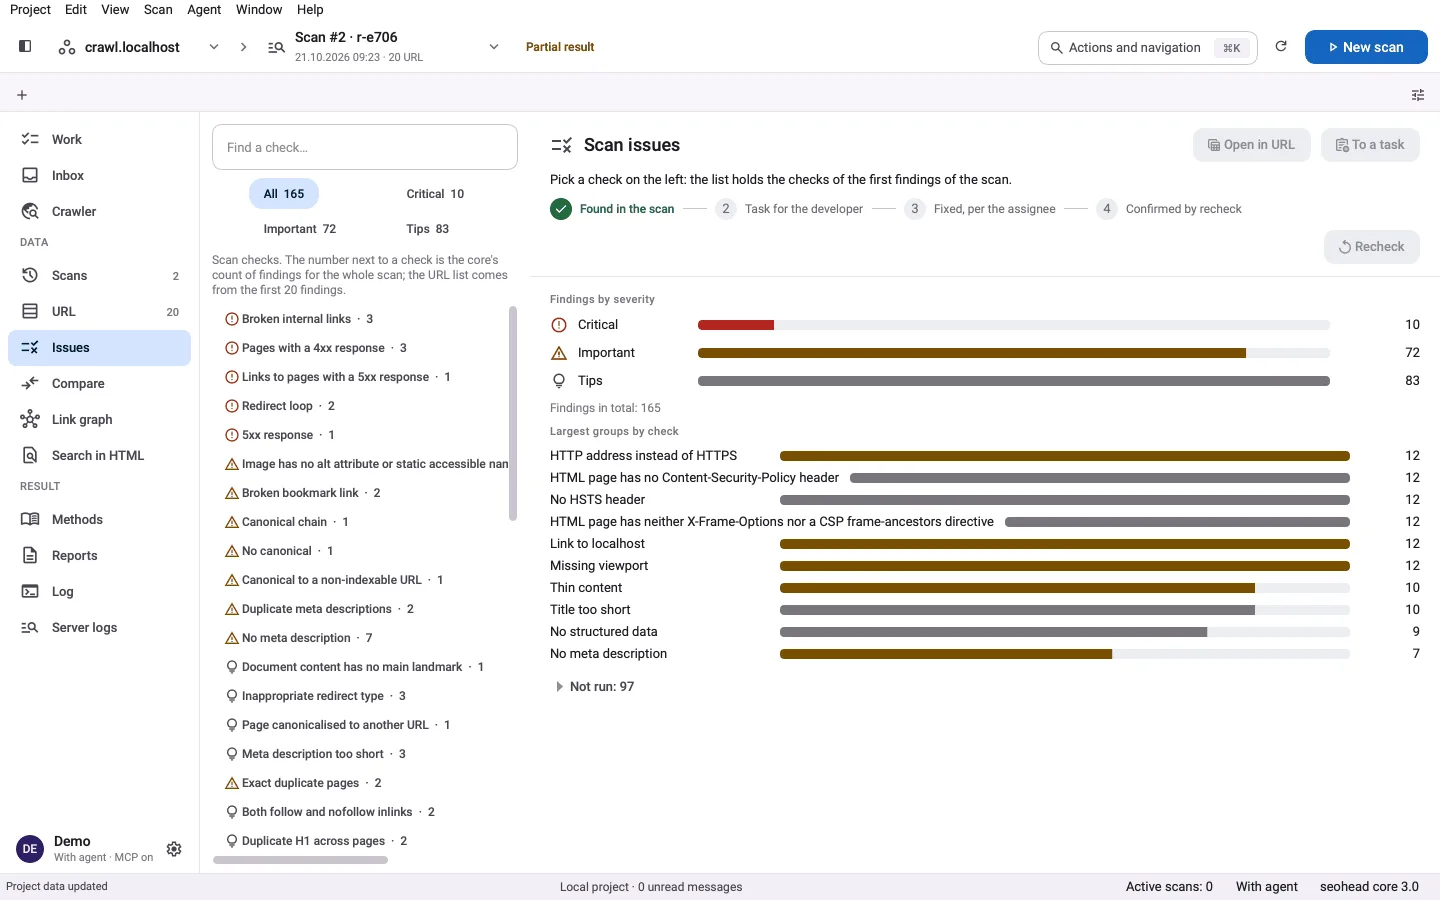The image size is (1440, 900).
Task: Toggle the sidebar panel icon
Action: point(25,46)
